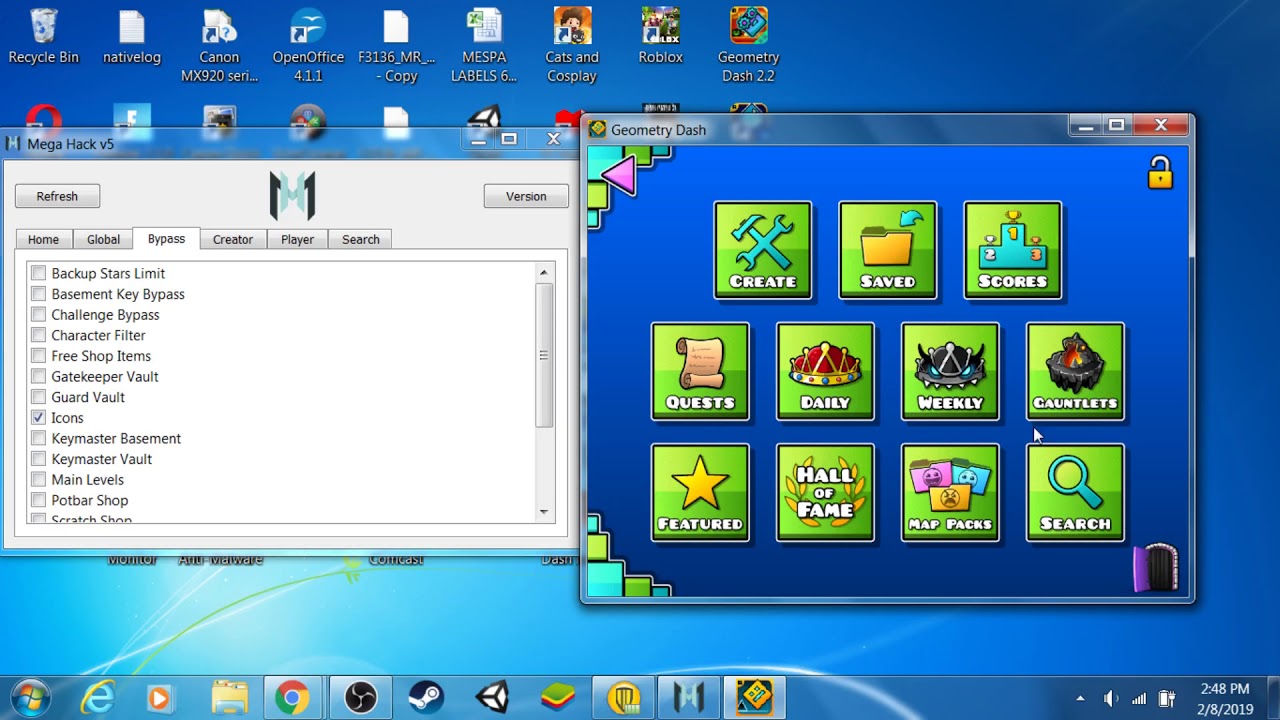Enable Free Shop Items checkbox

38,356
